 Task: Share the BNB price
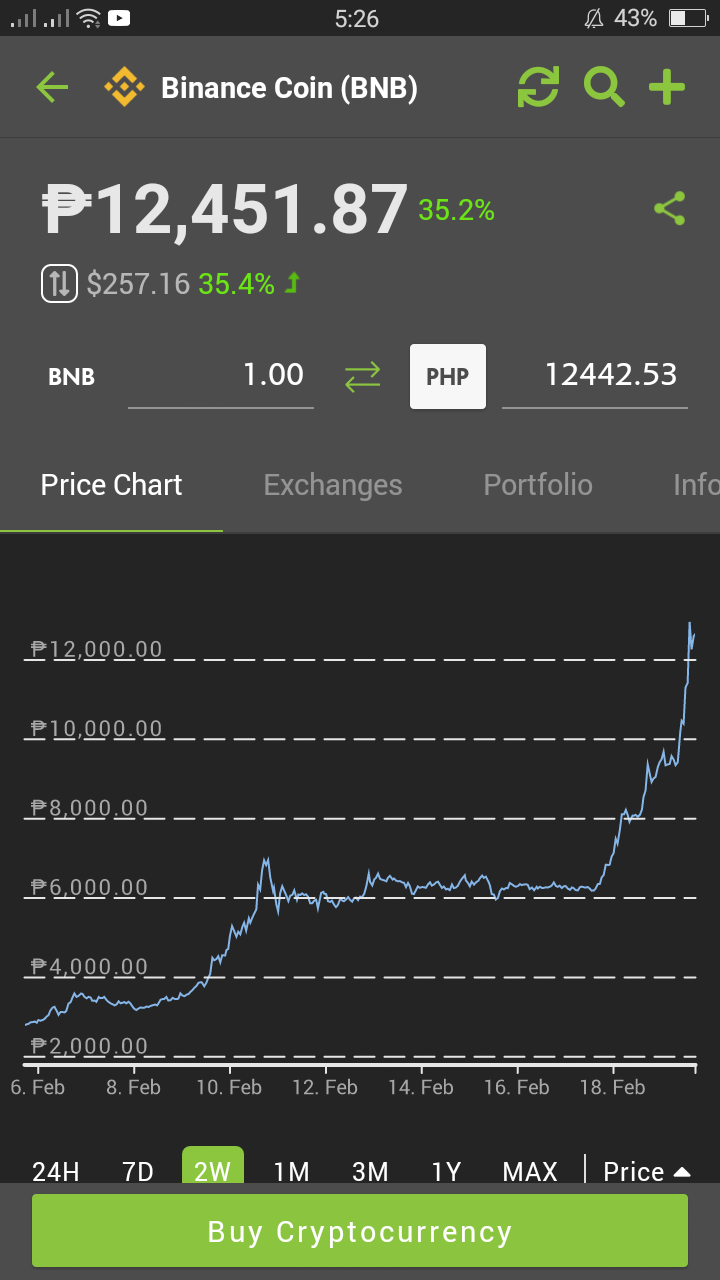tap(670, 209)
